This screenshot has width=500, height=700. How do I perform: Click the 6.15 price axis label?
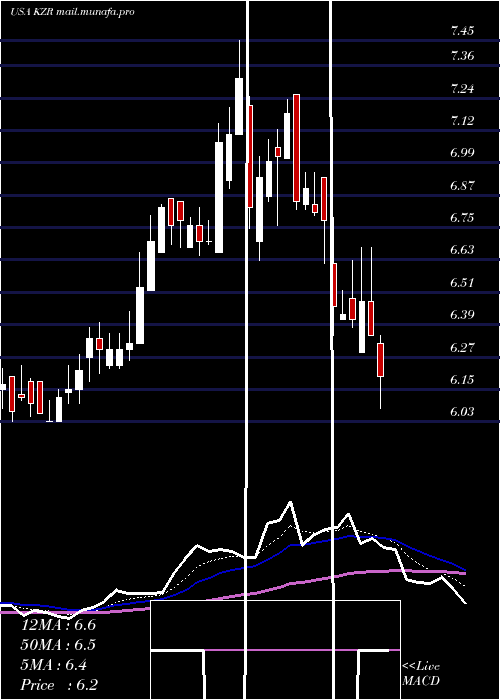(x=462, y=380)
